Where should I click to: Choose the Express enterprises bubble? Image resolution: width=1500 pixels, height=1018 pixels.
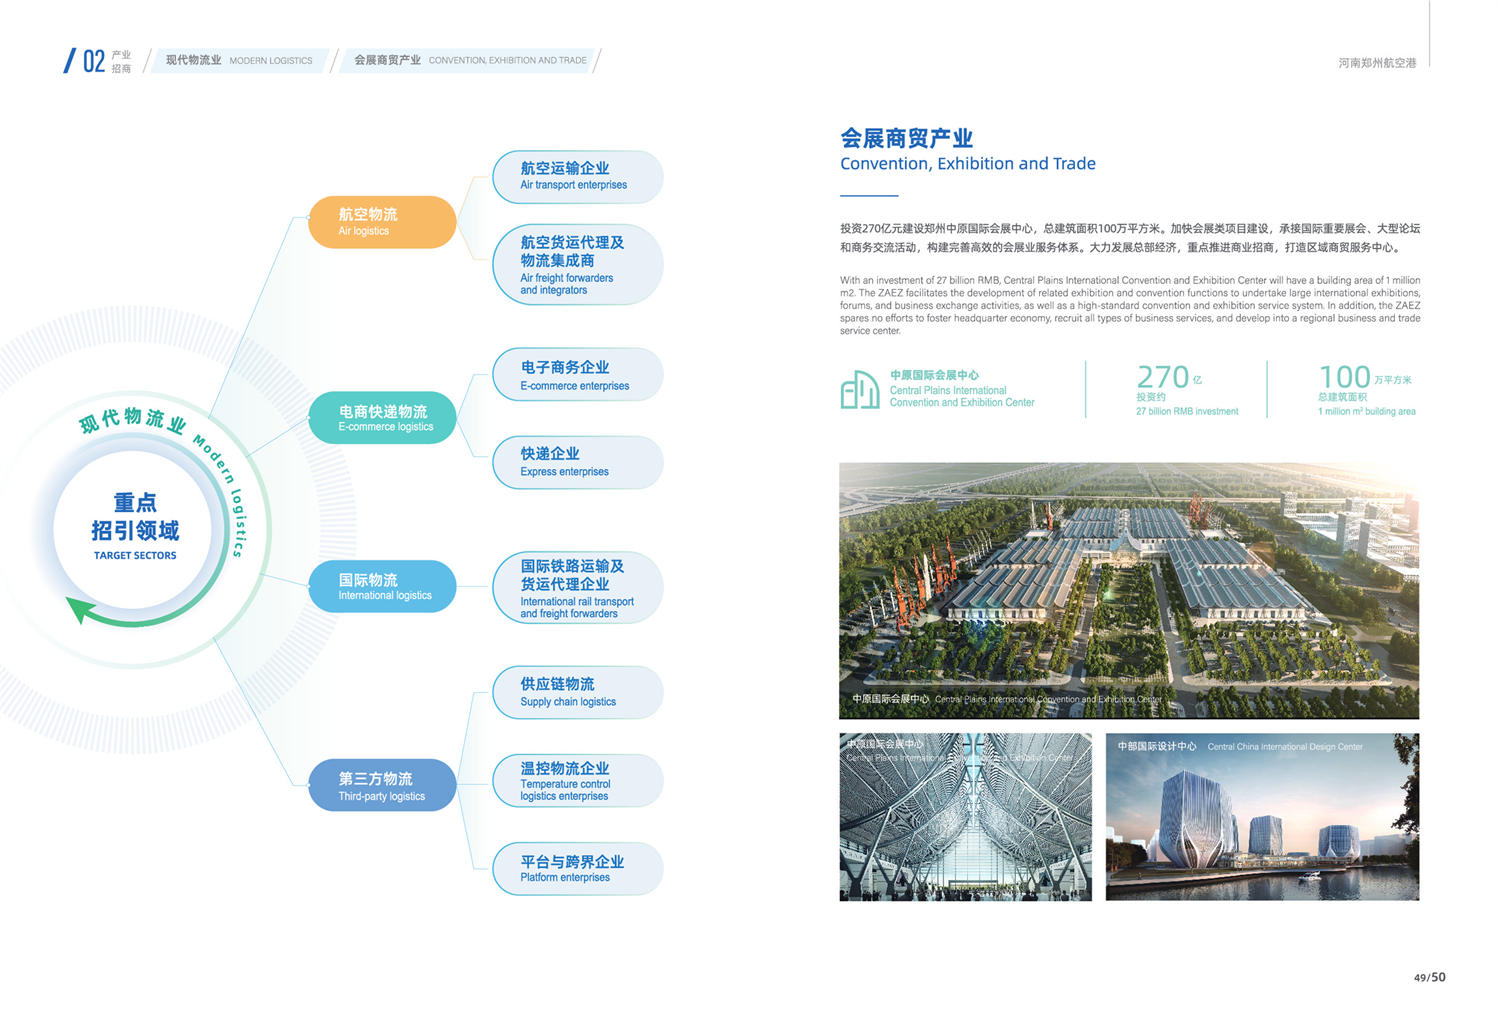tap(577, 462)
